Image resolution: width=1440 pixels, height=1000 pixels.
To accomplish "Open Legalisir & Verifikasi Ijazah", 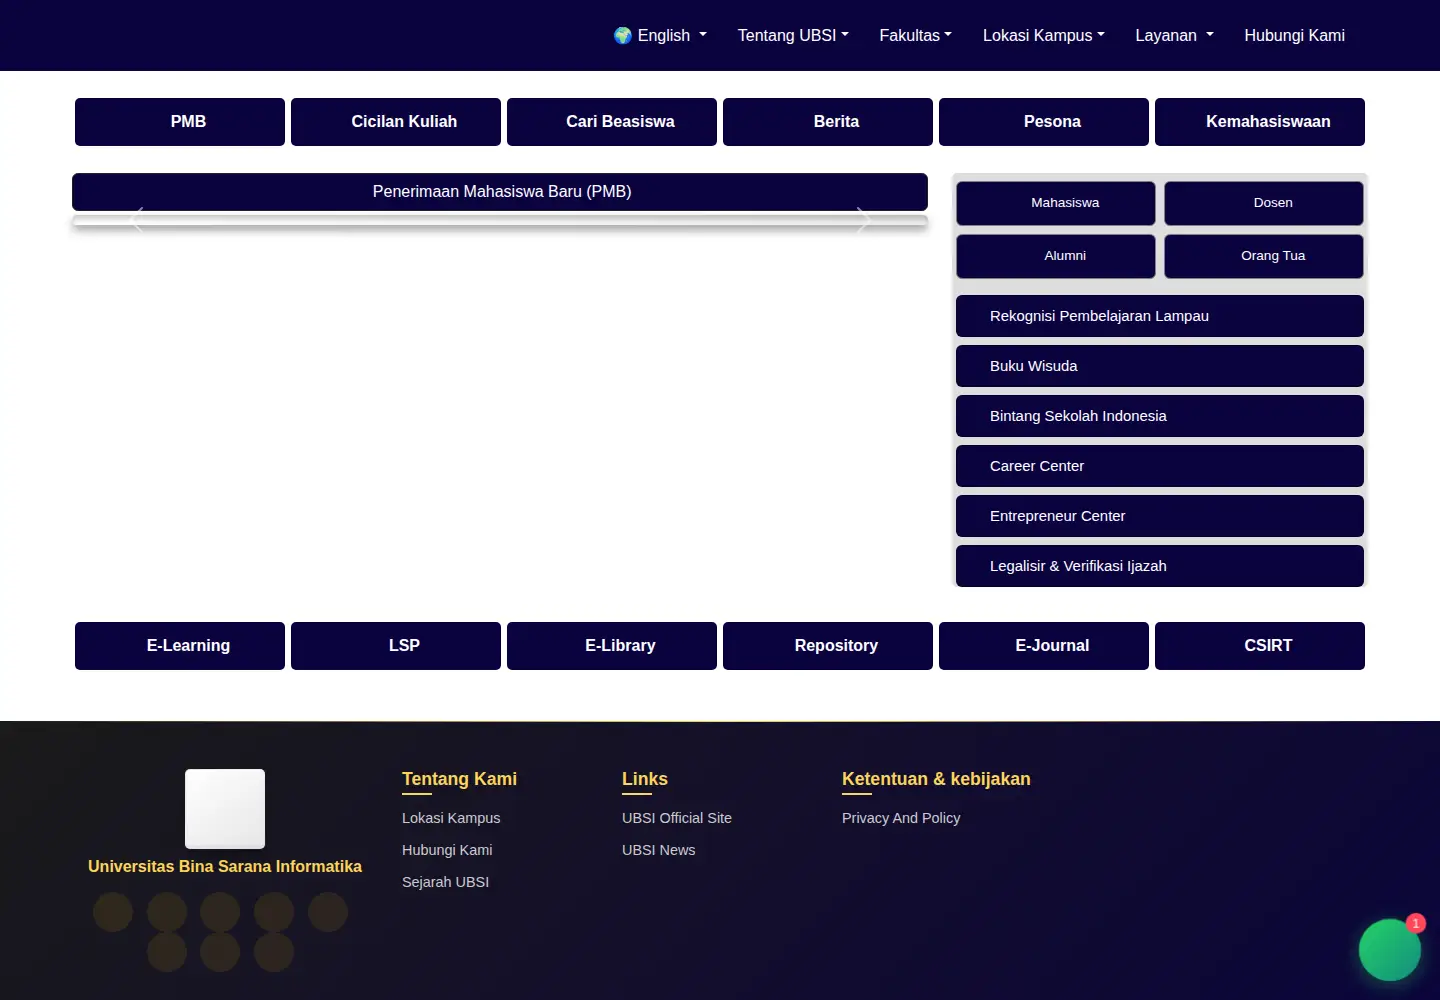I will 1160,566.
